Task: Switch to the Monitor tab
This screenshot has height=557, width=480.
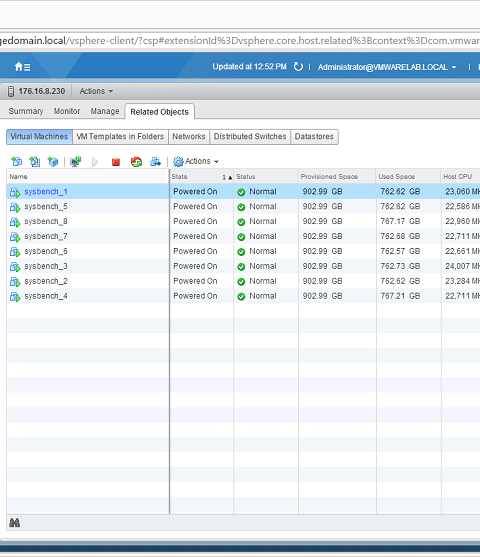Action: pos(67,111)
